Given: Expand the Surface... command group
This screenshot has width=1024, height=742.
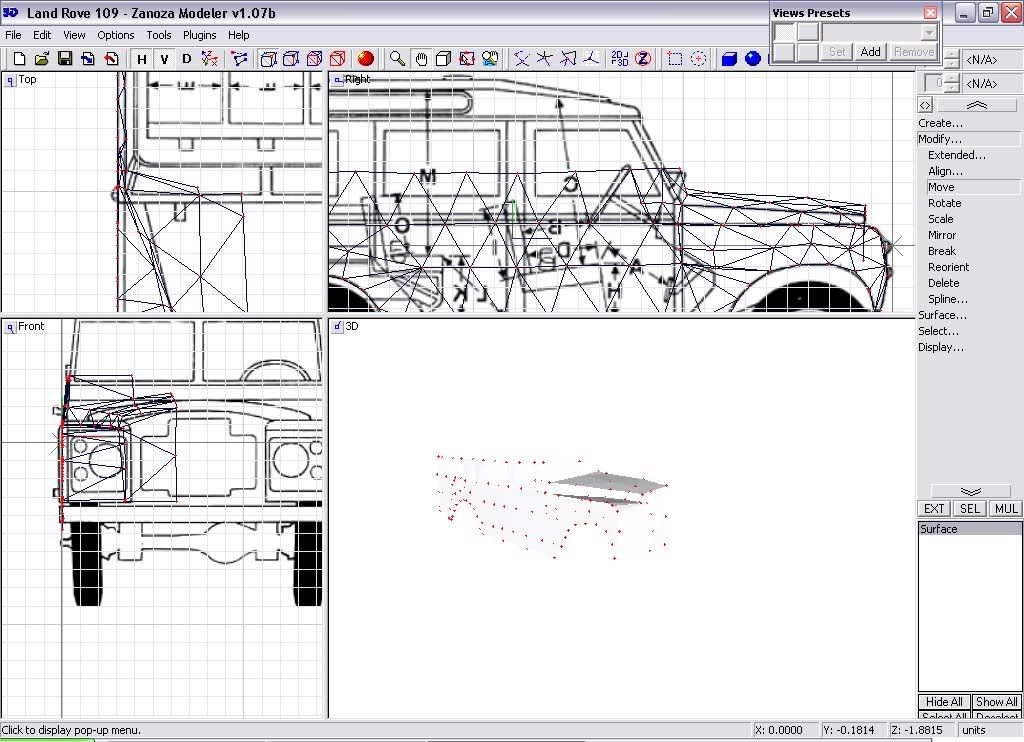Looking at the screenshot, I should pos(943,315).
